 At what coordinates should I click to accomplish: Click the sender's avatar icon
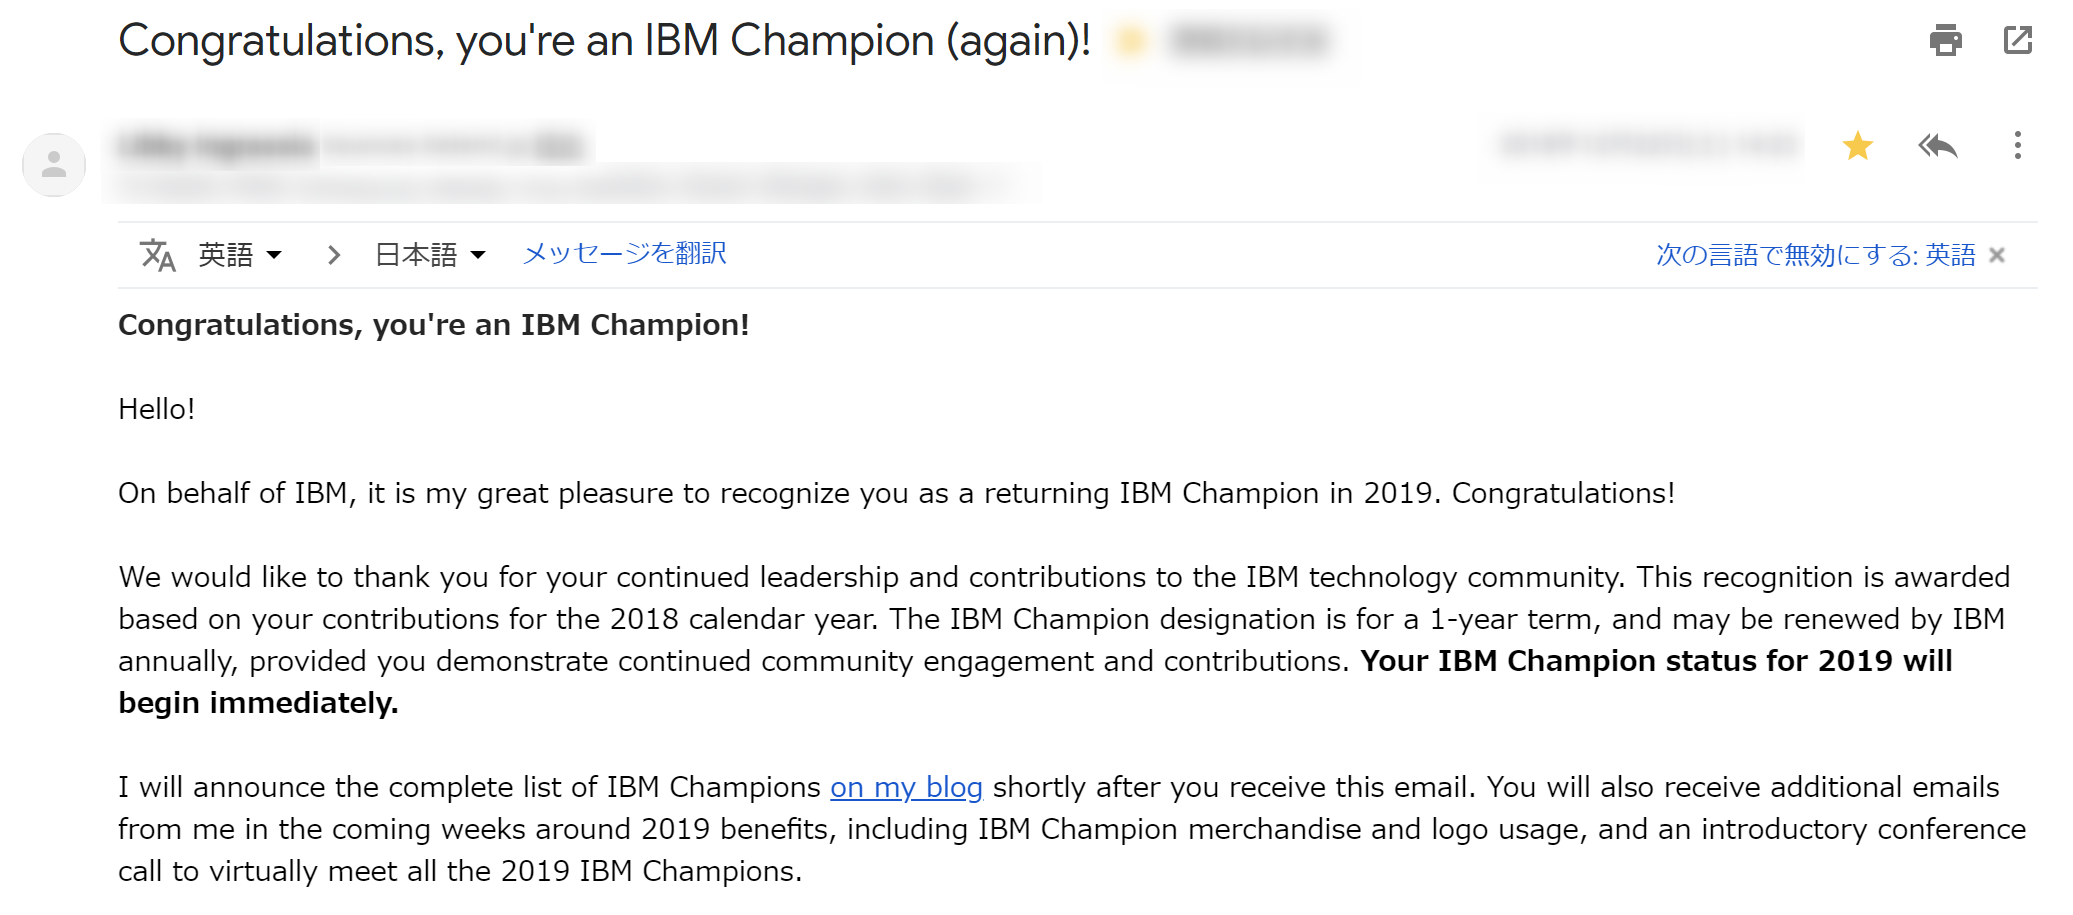point(54,165)
